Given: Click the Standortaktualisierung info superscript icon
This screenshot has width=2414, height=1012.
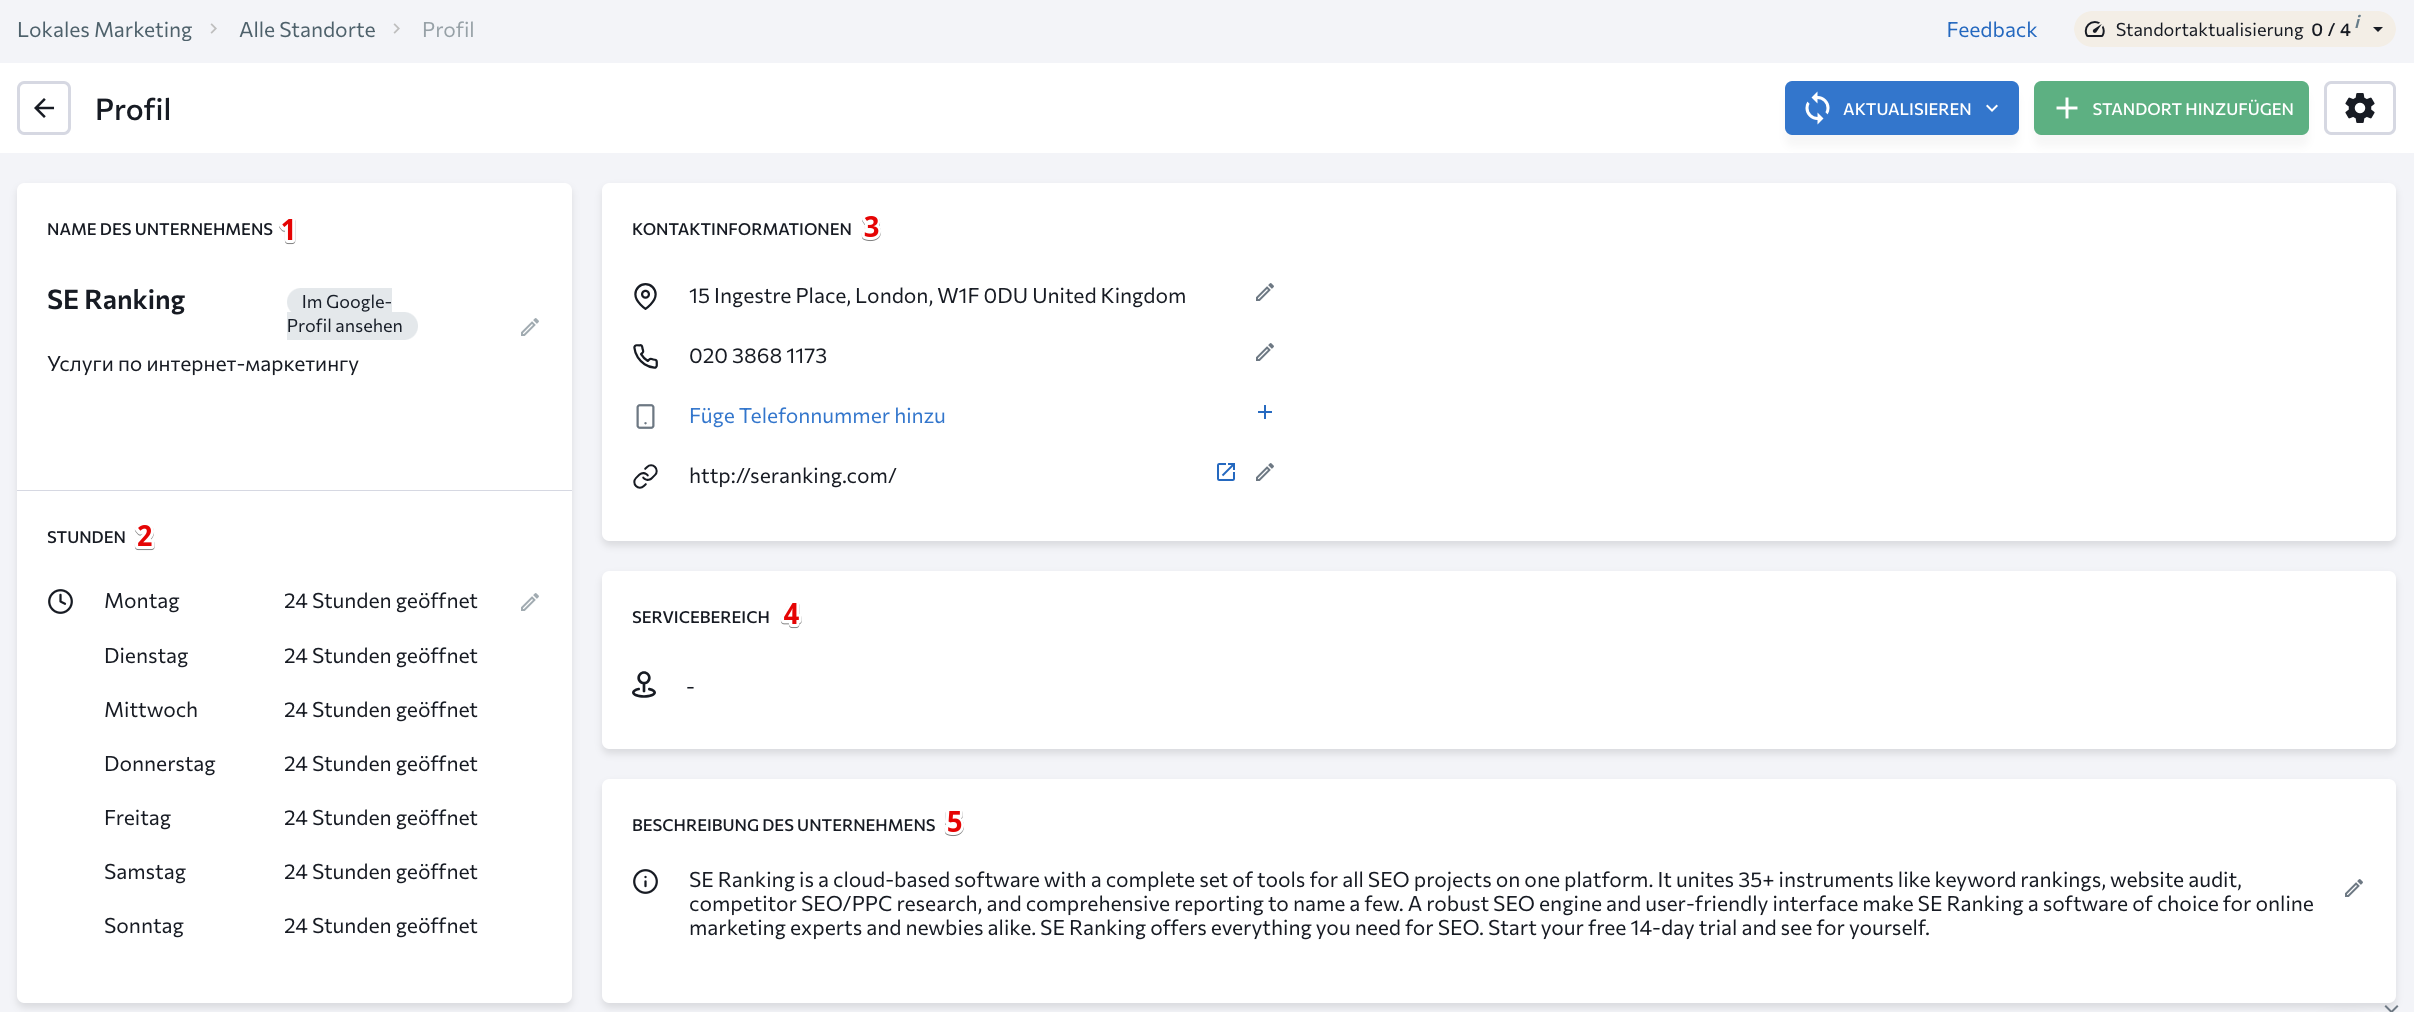Looking at the screenshot, I should pos(2357,23).
